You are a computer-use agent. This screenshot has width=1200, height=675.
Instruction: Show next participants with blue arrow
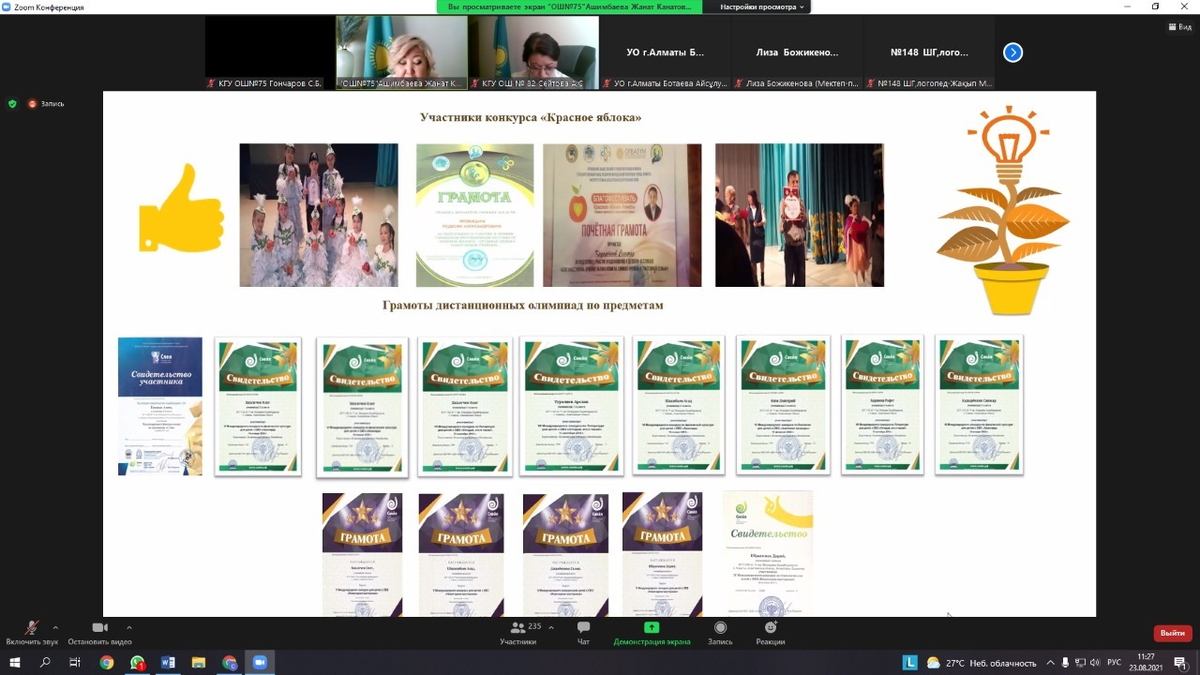click(x=1013, y=53)
